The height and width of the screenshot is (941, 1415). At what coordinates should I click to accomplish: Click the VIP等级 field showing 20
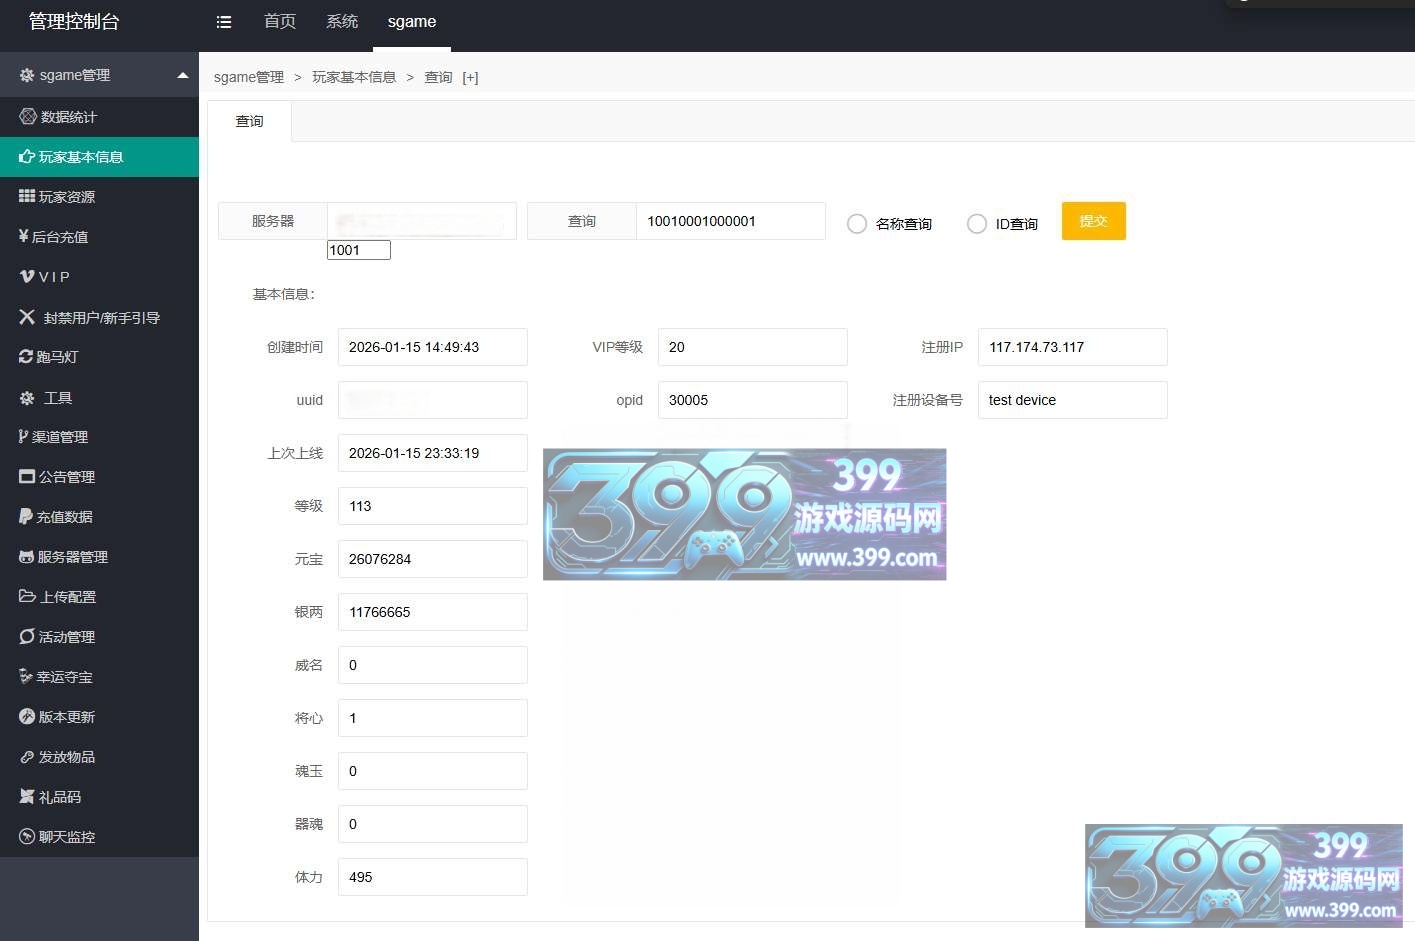point(753,347)
